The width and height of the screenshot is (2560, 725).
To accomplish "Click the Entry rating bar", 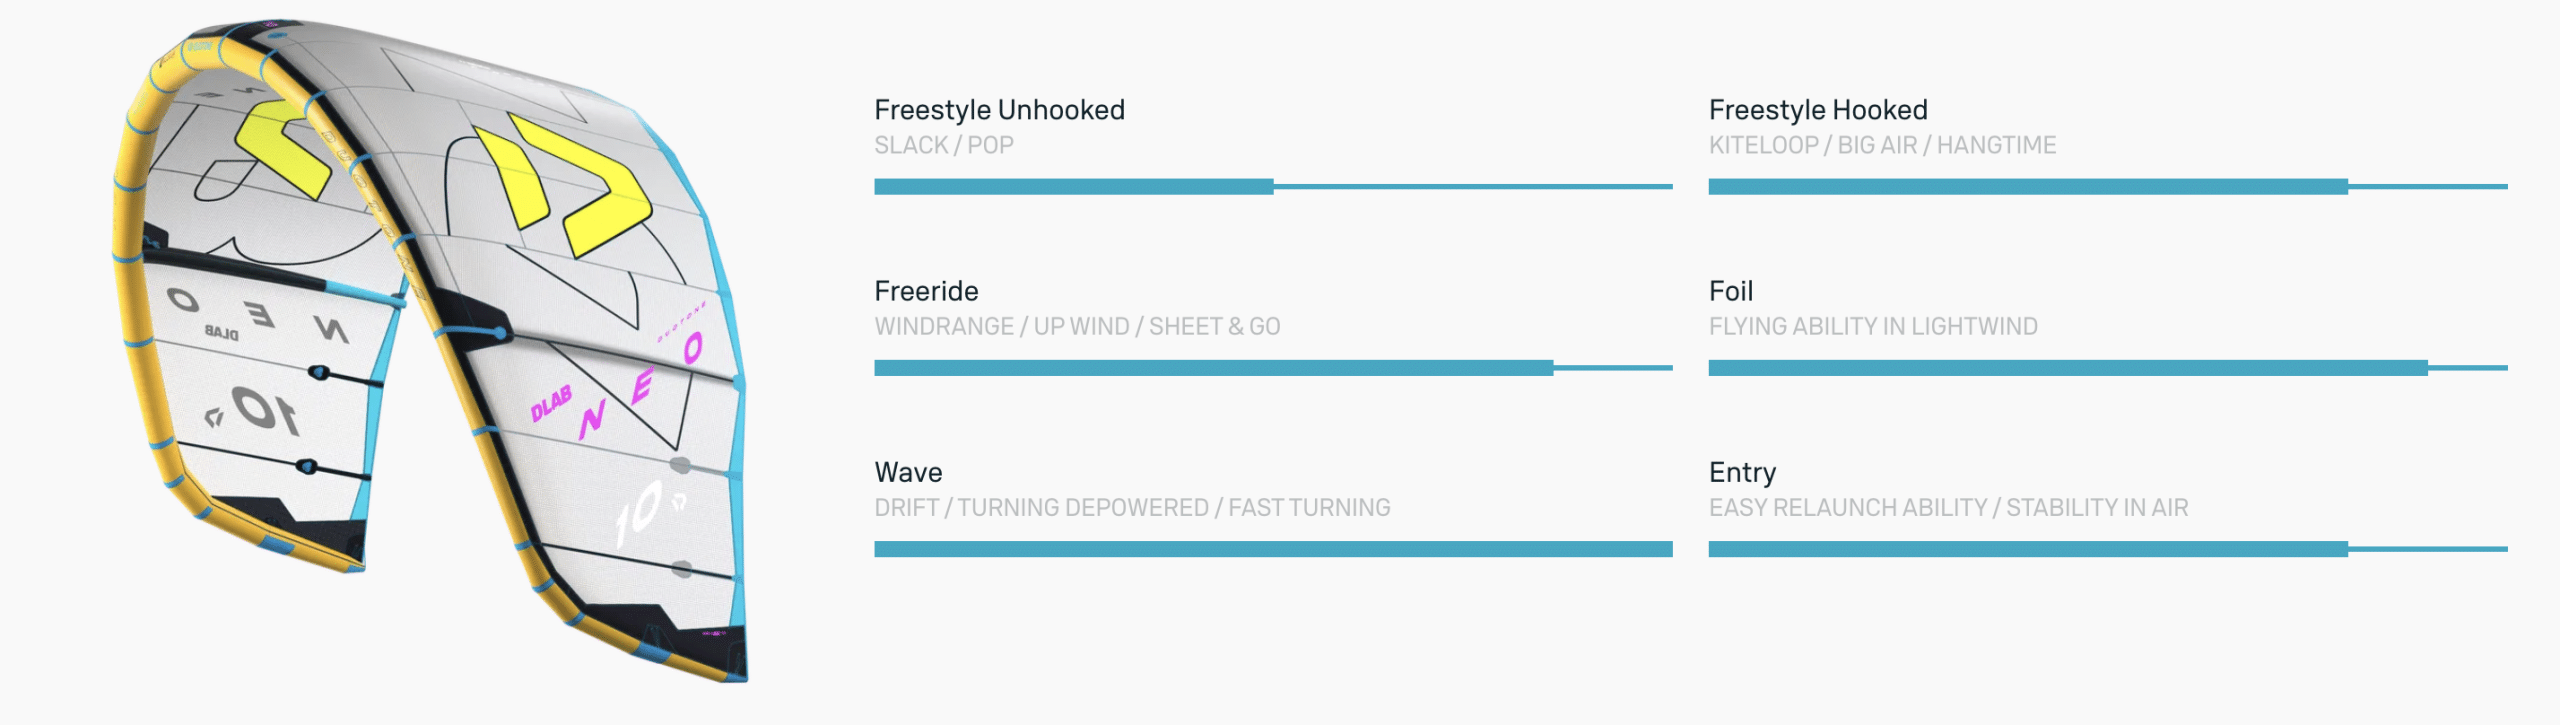I will pos(2107,549).
